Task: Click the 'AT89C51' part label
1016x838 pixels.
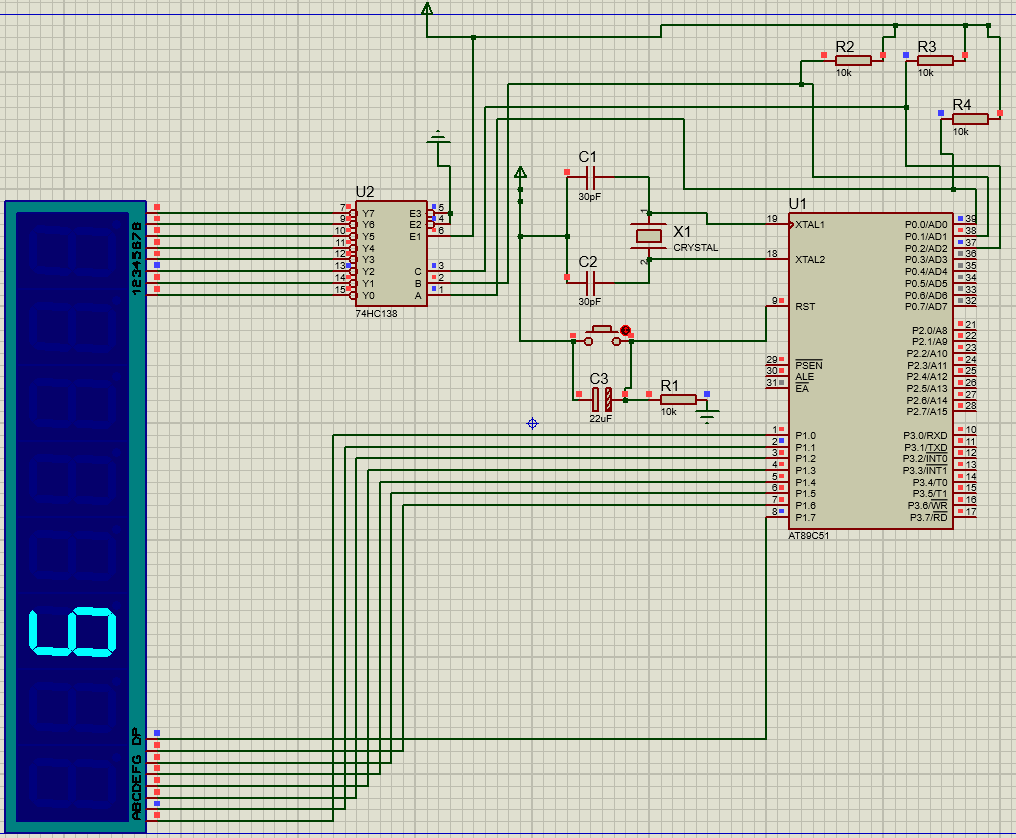Action: [x=808, y=536]
